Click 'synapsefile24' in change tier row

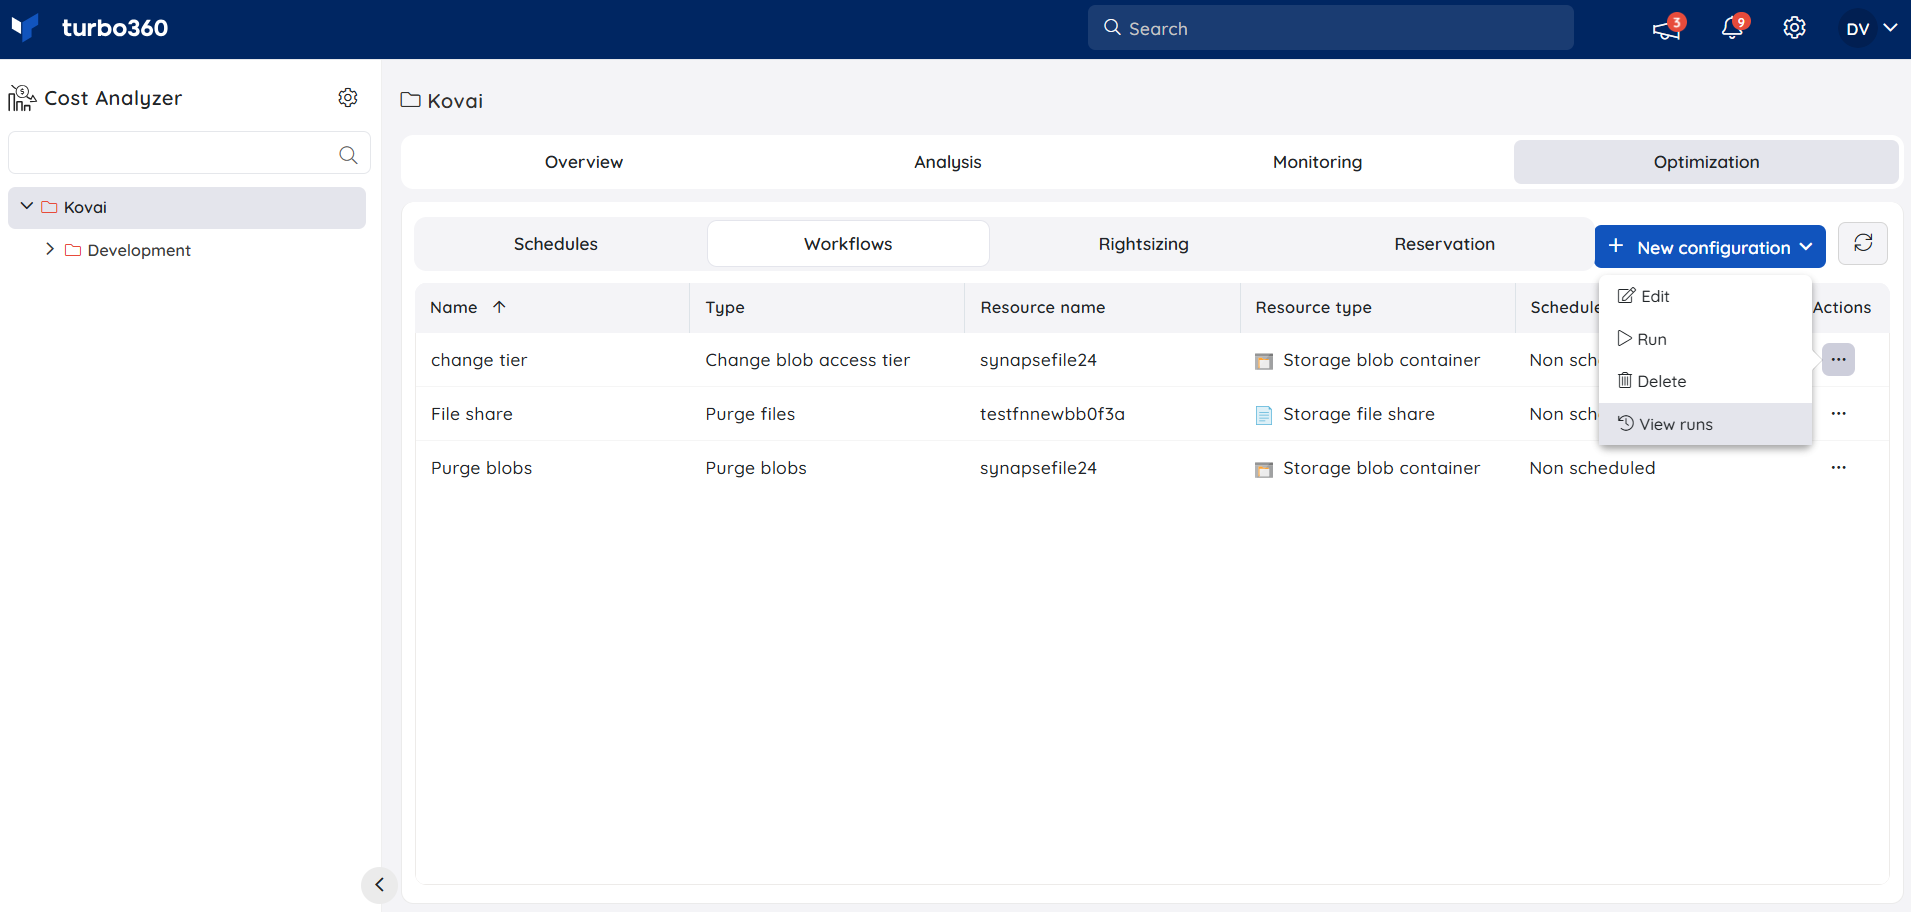pos(1038,360)
